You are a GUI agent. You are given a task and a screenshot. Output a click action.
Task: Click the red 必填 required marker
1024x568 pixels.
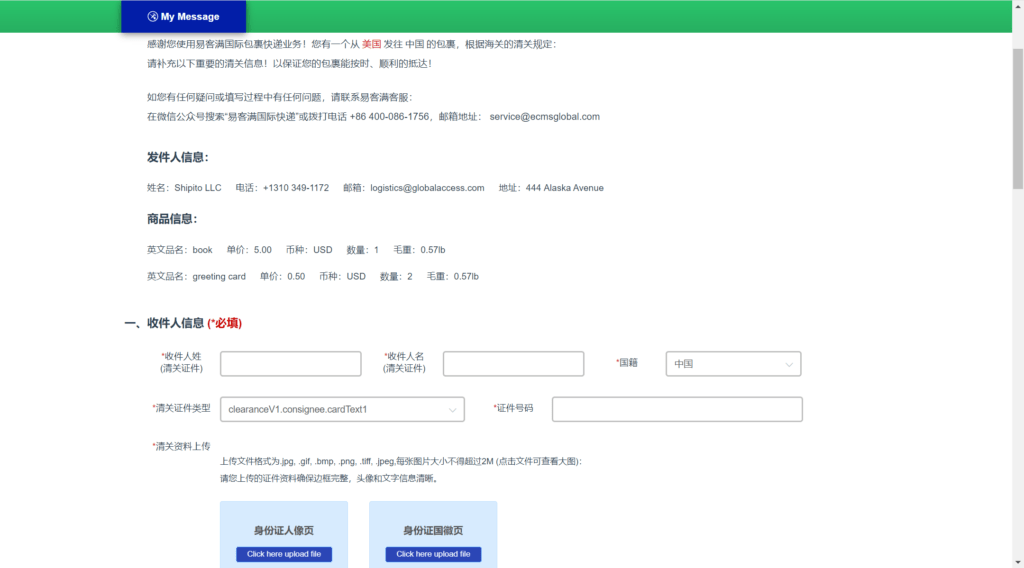(227, 323)
